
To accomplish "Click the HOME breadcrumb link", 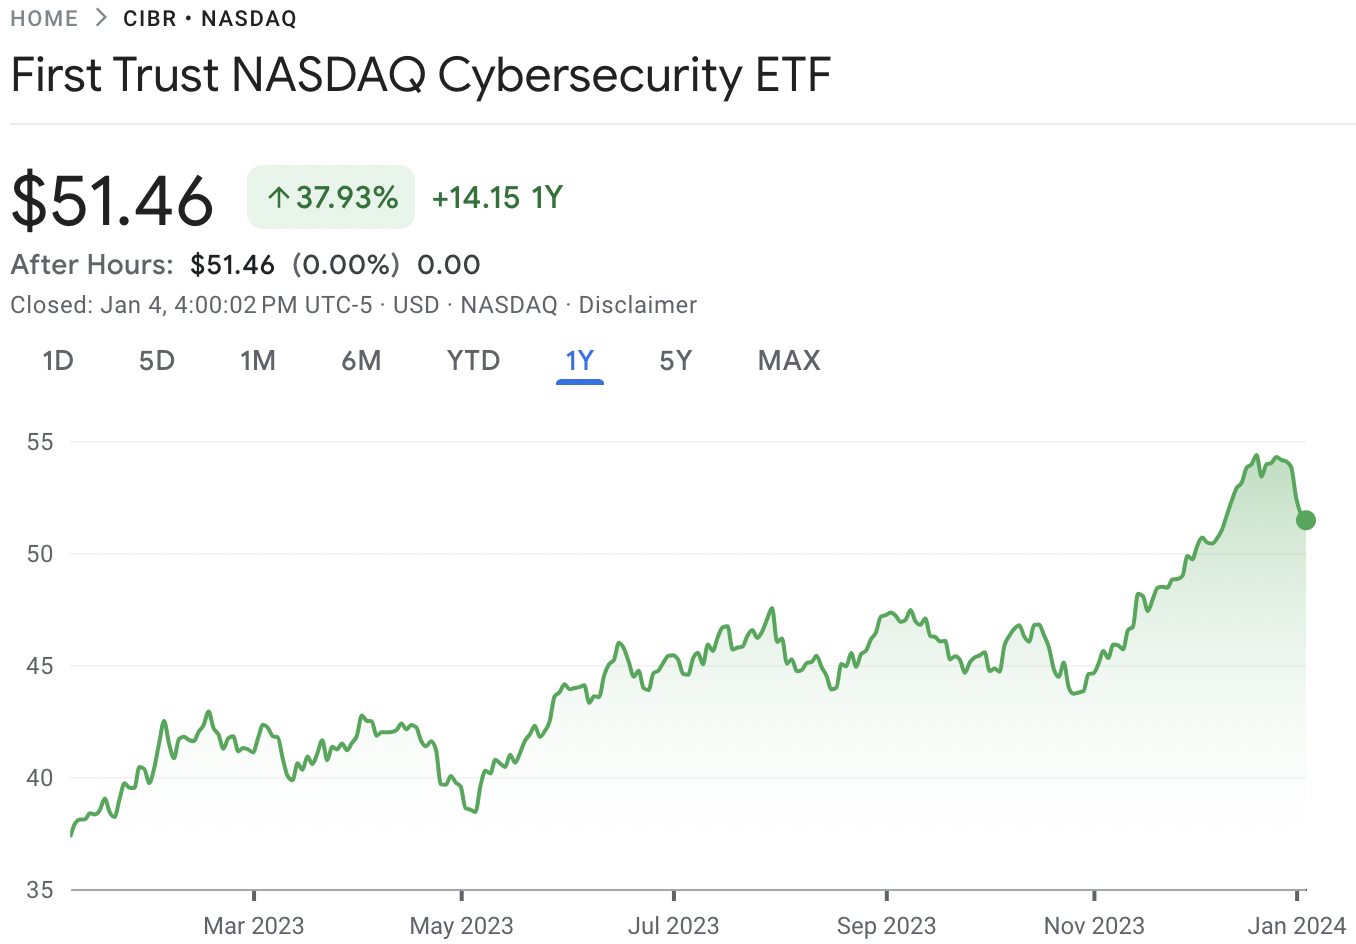I will (44, 19).
